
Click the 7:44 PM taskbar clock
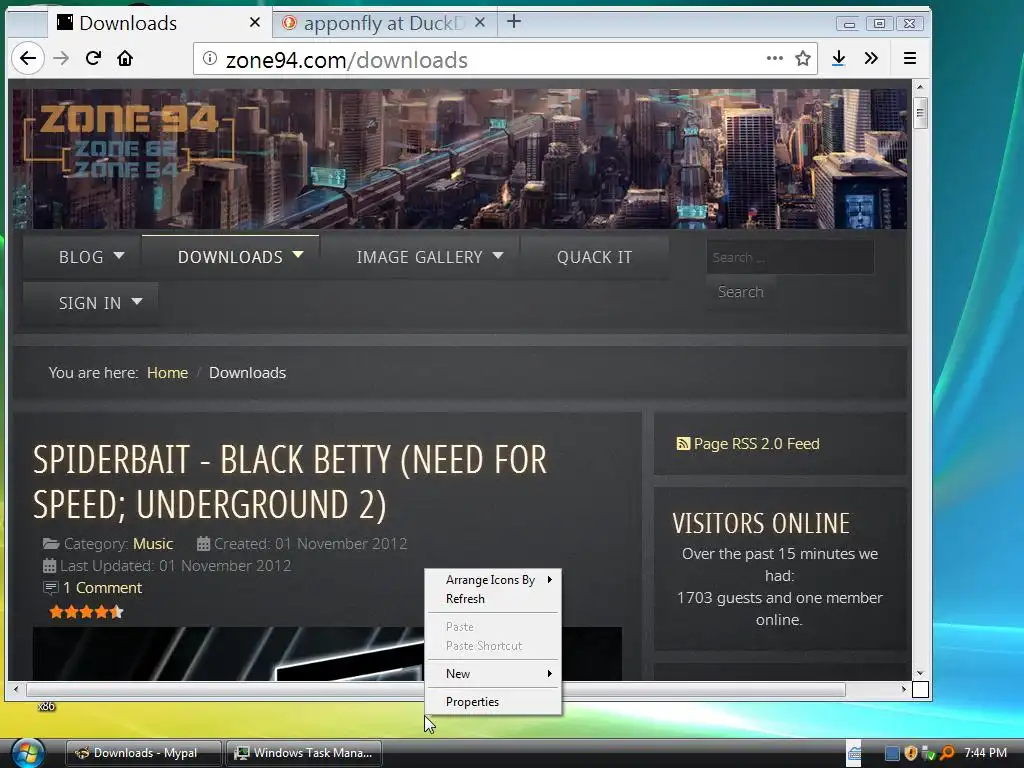click(985, 753)
